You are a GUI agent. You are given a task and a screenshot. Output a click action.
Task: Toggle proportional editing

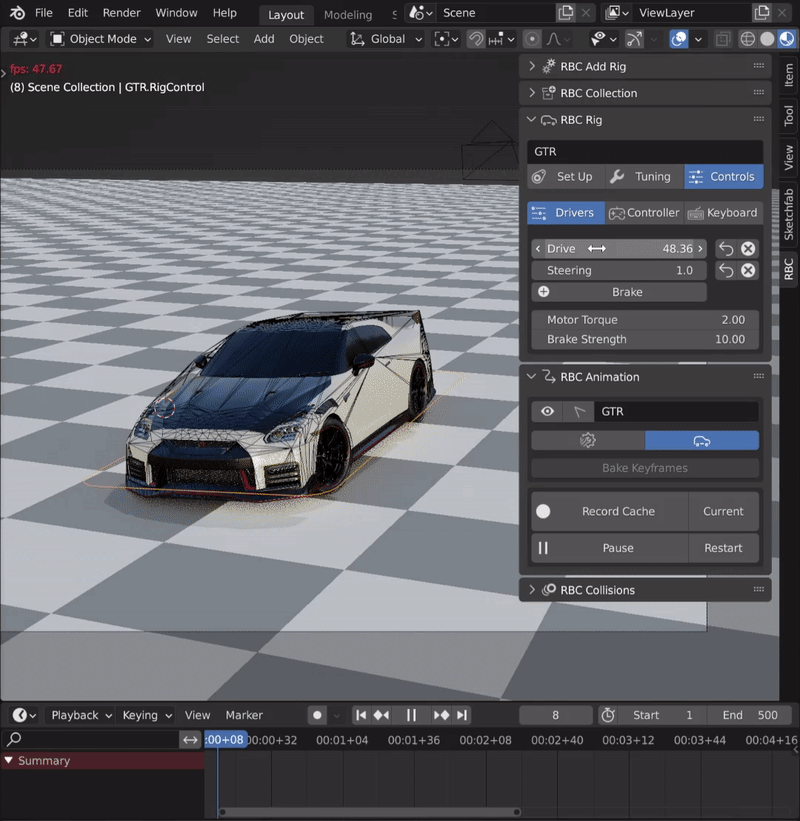click(x=532, y=39)
